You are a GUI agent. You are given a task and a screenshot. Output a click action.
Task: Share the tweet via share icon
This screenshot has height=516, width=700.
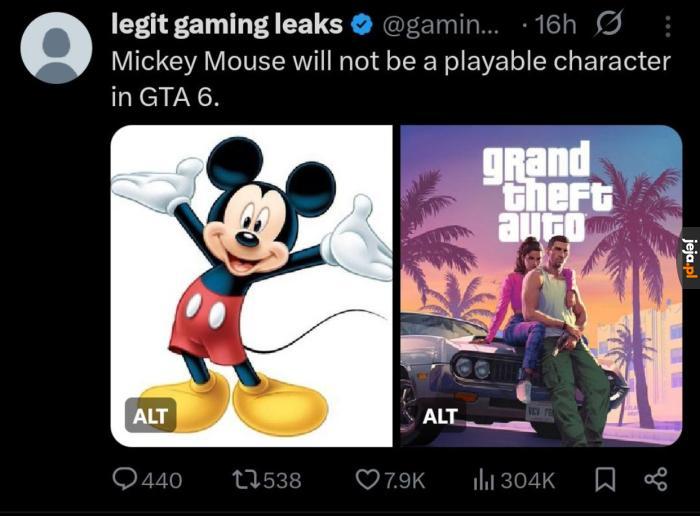coord(656,479)
